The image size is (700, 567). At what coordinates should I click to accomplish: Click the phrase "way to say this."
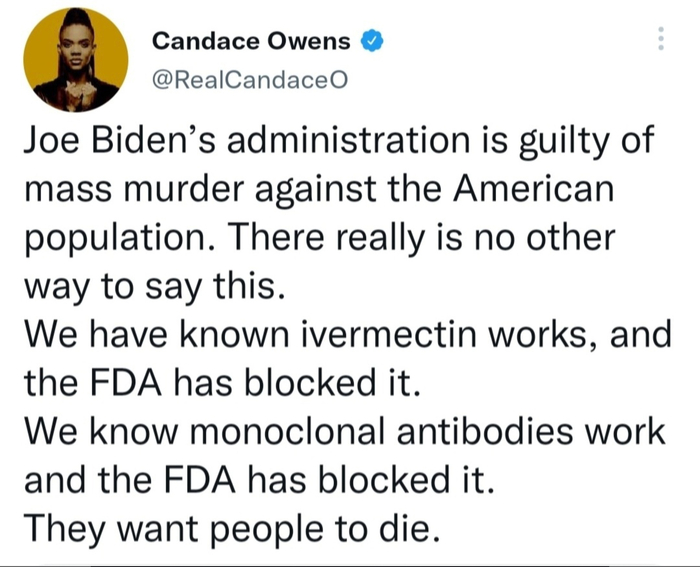(155, 287)
